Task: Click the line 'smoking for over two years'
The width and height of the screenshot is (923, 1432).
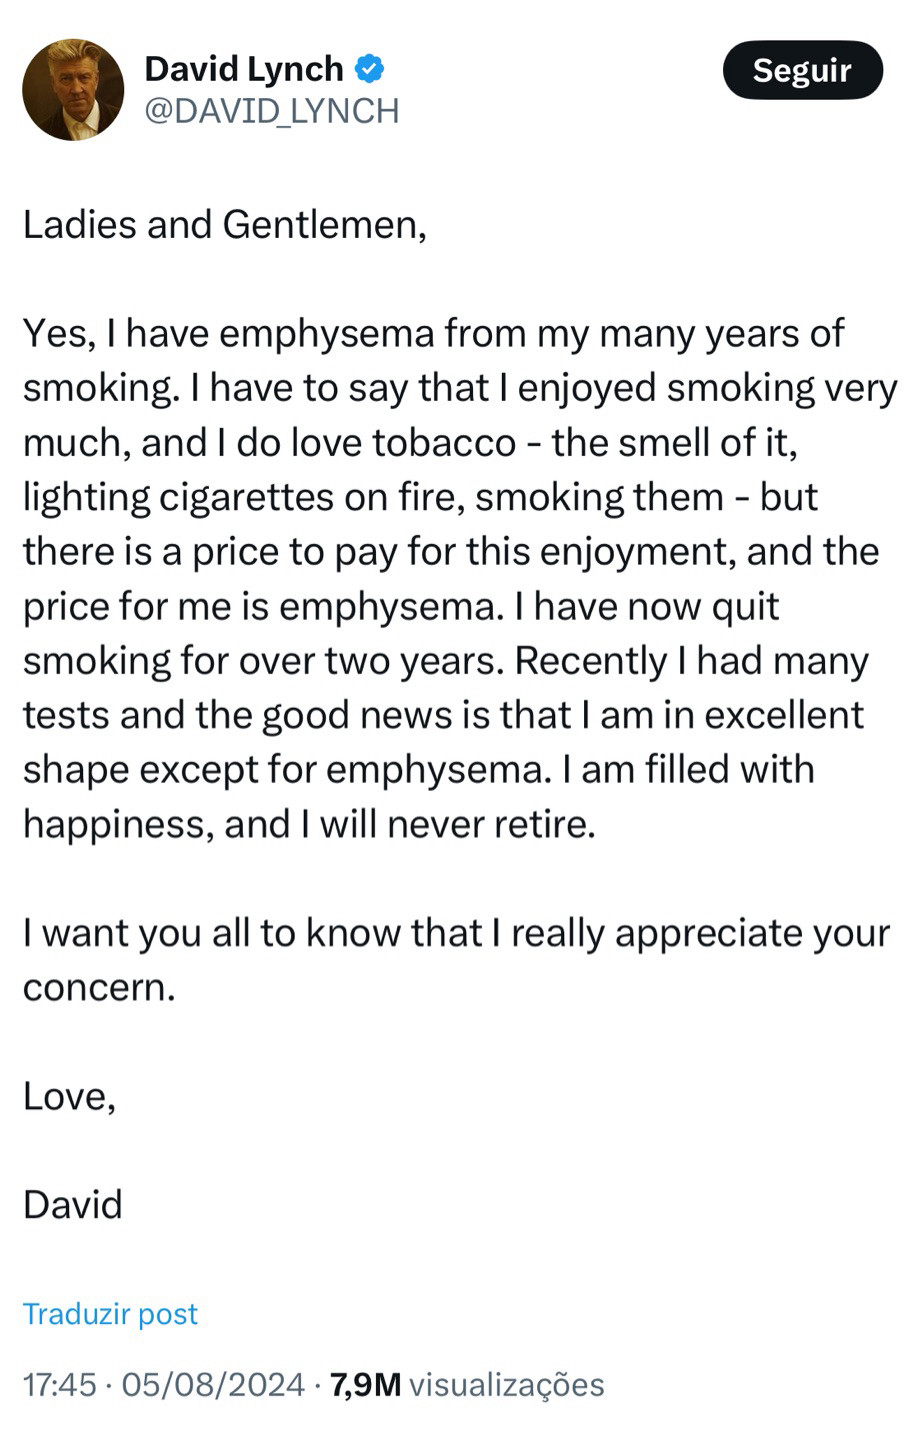Action: 446,661
